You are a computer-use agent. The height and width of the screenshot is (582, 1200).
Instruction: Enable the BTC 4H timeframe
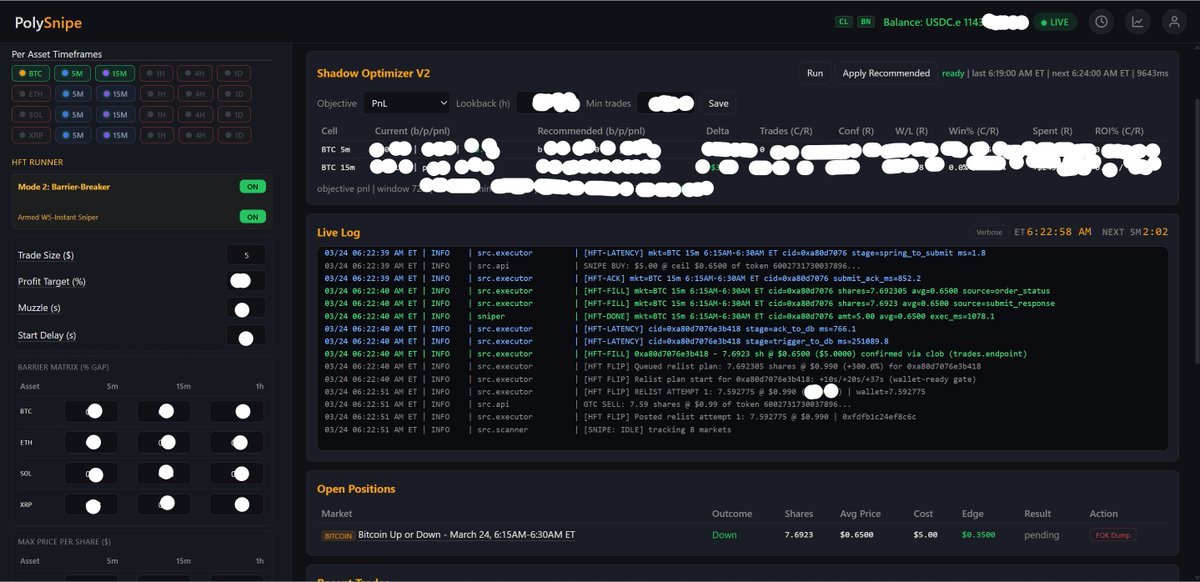(194, 73)
